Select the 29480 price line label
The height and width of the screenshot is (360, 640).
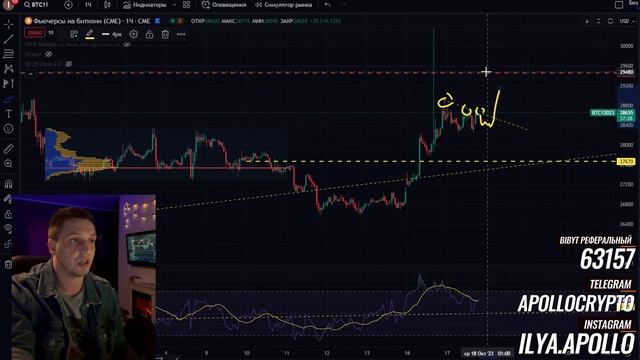point(626,72)
